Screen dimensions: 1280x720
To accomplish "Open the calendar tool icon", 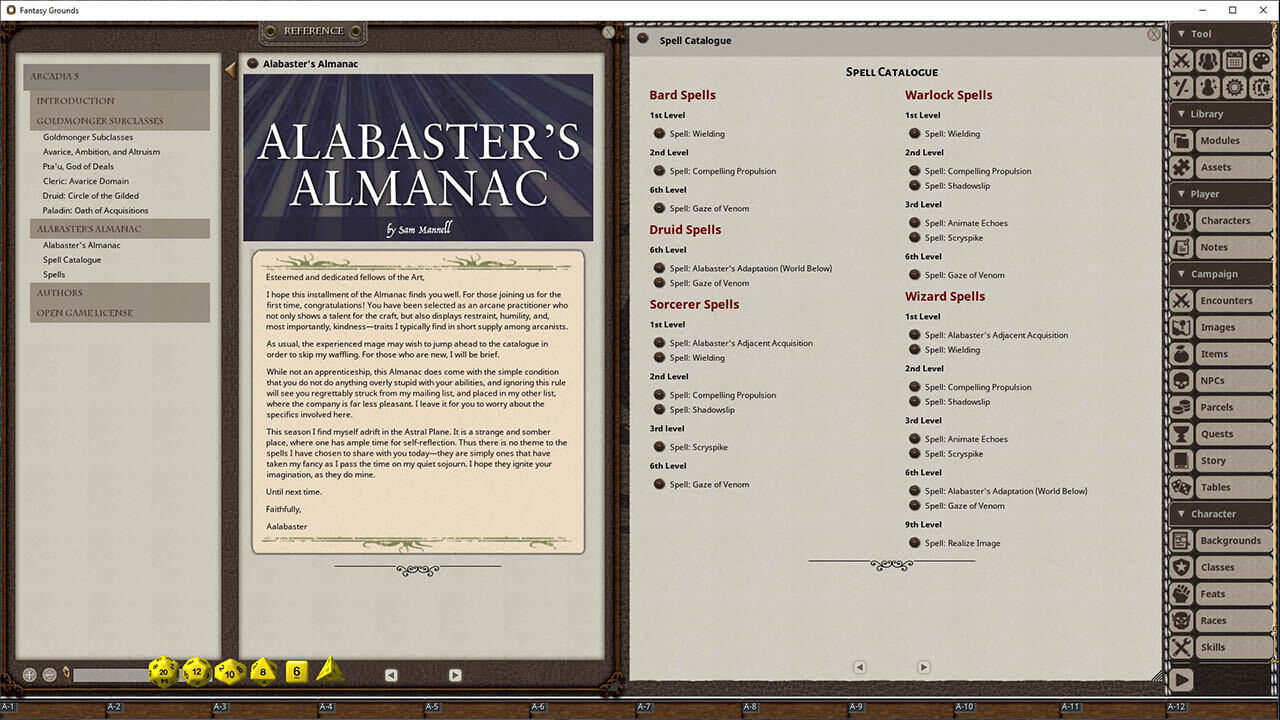I will pyautogui.click(x=1234, y=61).
